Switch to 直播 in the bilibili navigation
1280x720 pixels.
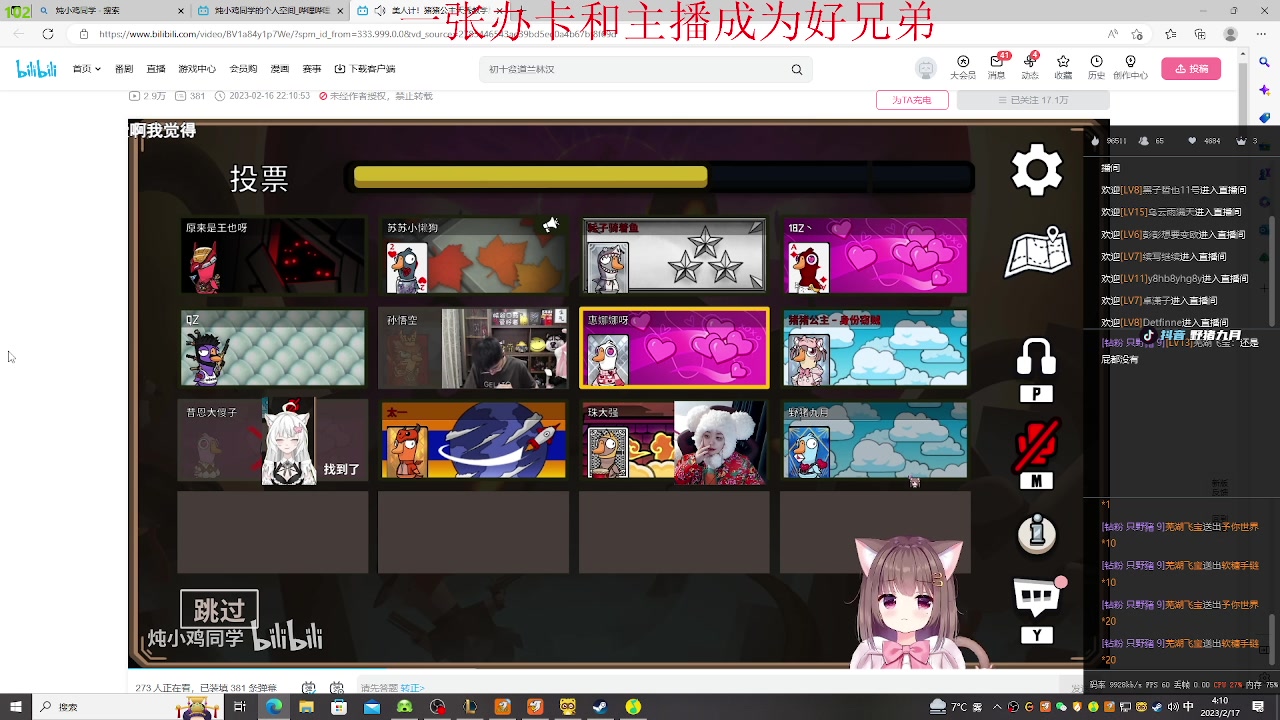point(156,69)
